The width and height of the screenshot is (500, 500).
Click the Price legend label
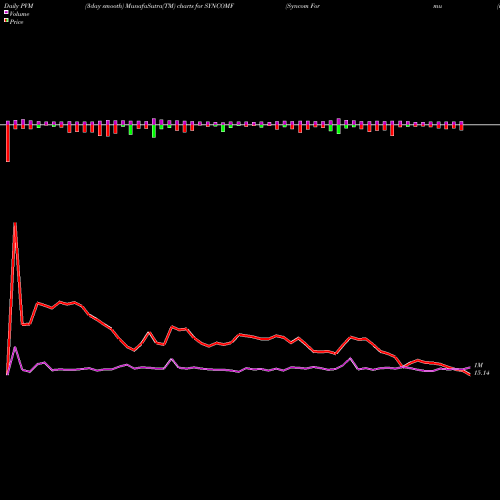tap(16, 22)
